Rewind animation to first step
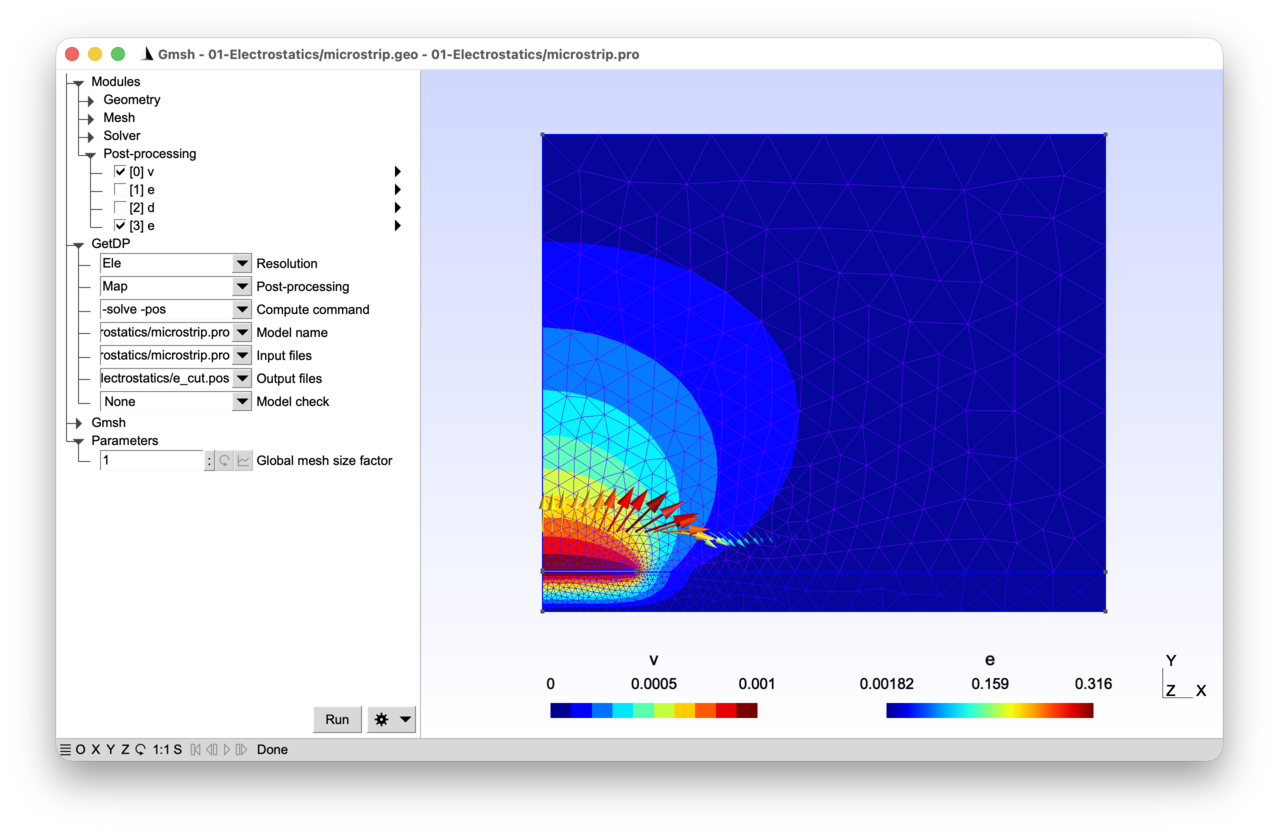Viewport: 1279px width, 835px height. pyautogui.click(x=196, y=749)
